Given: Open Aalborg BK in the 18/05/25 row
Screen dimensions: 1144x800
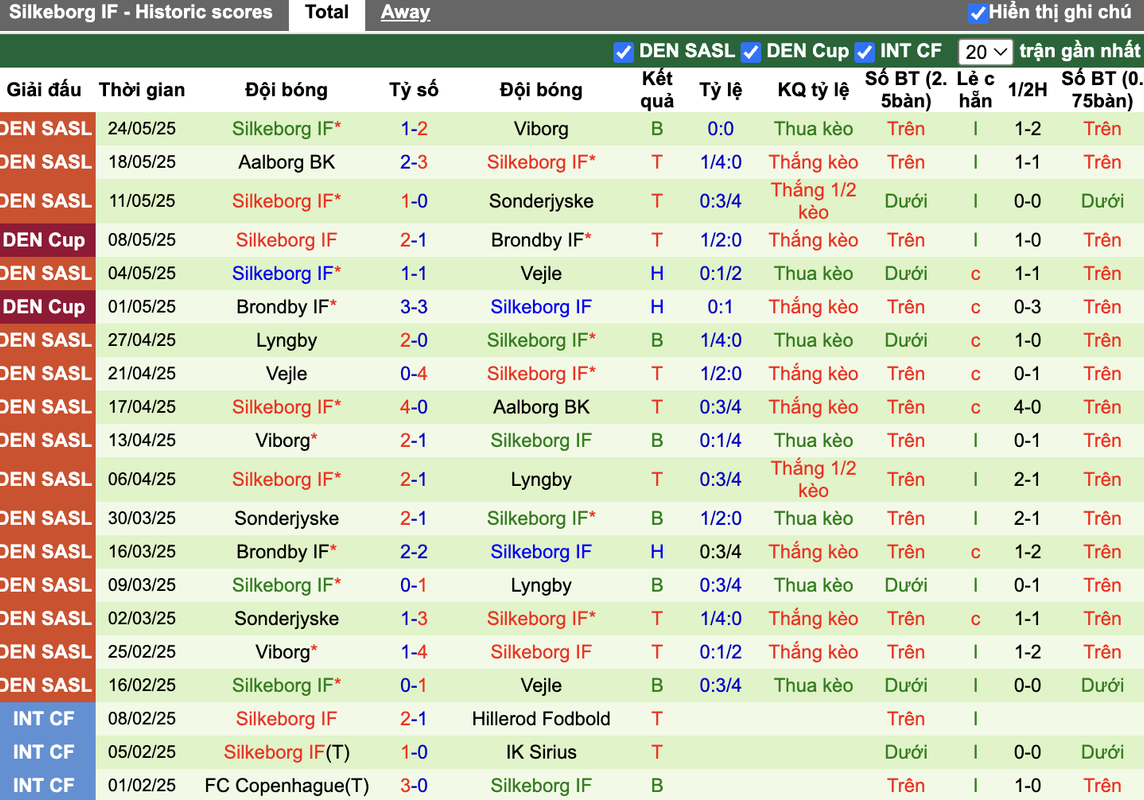Looking at the screenshot, I should click(287, 162).
